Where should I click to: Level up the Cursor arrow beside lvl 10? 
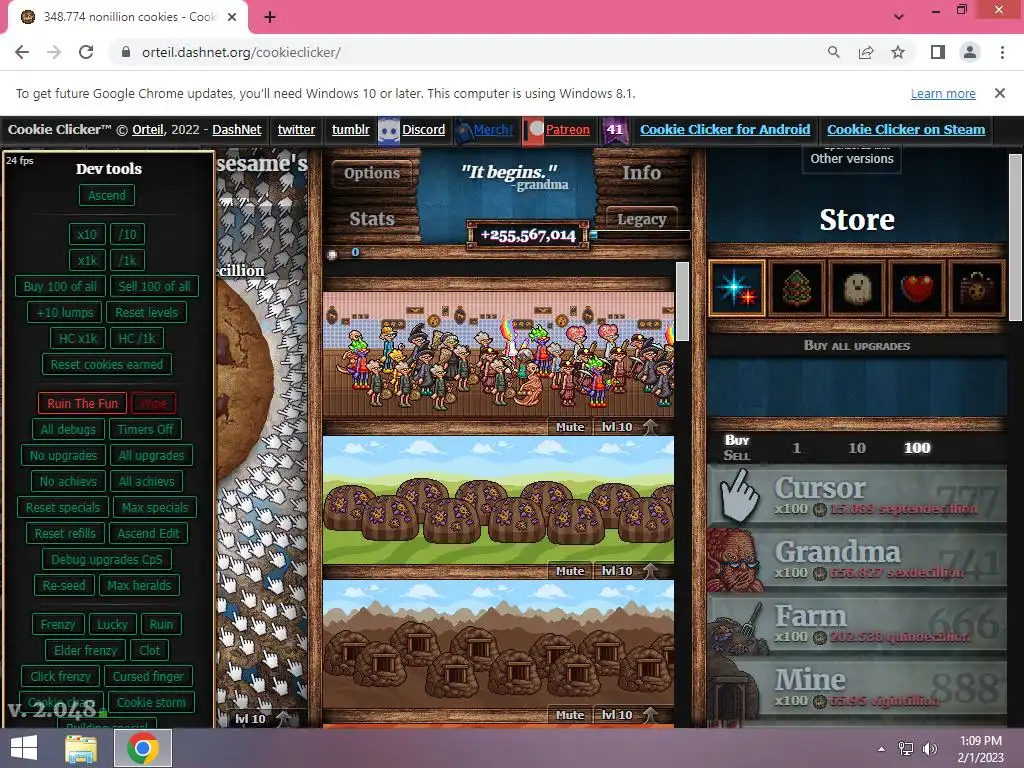click(x=283, y=719)
